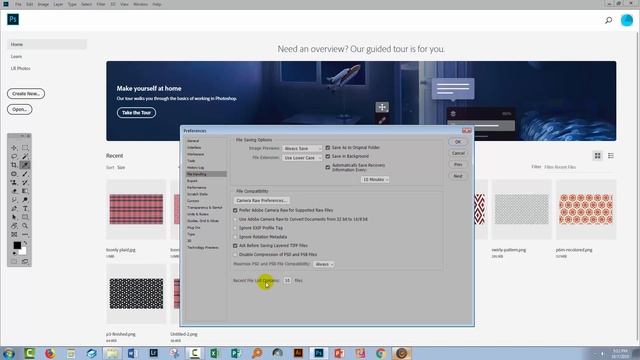
Task: Open the user profile avatar
Action: [627, 20]
